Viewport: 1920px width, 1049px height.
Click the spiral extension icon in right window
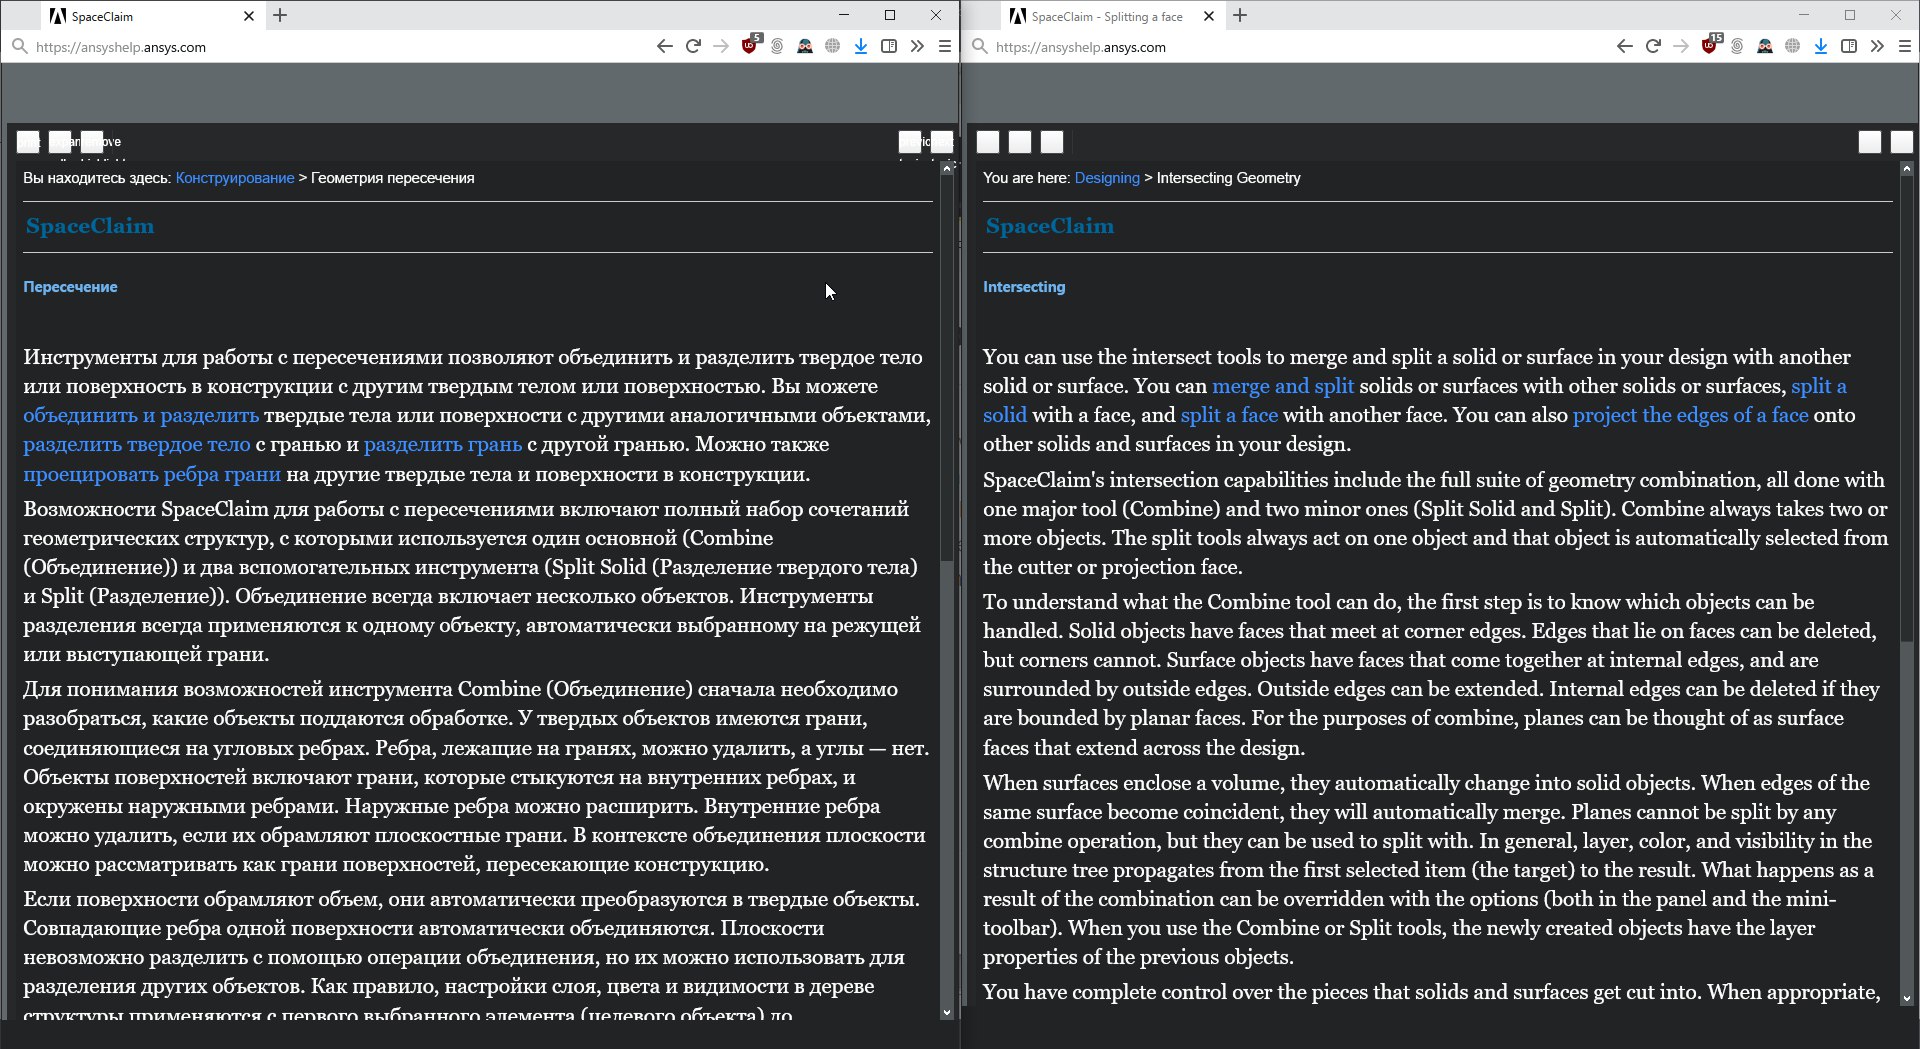(x=1737, y=46)
